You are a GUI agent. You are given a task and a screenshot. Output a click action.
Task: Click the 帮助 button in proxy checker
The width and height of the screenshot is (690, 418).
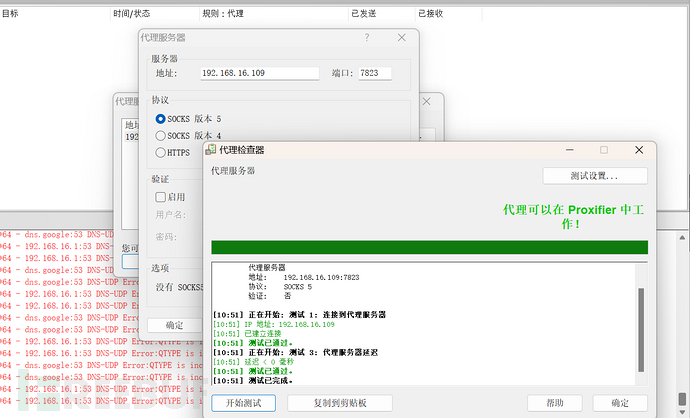[x=554, y=403]
